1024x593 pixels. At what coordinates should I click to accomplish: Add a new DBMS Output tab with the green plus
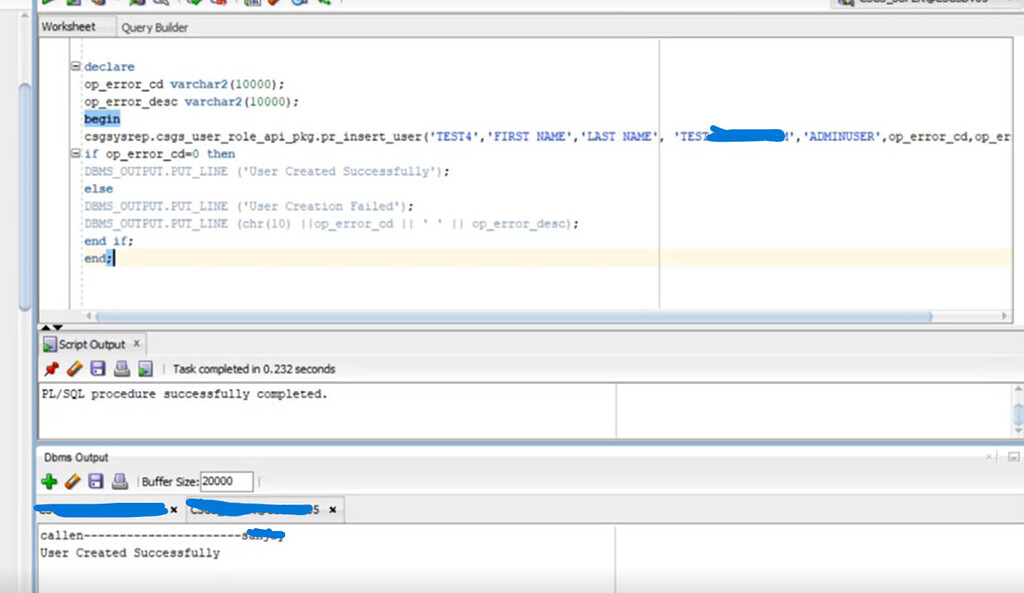(x=49, y=480)
